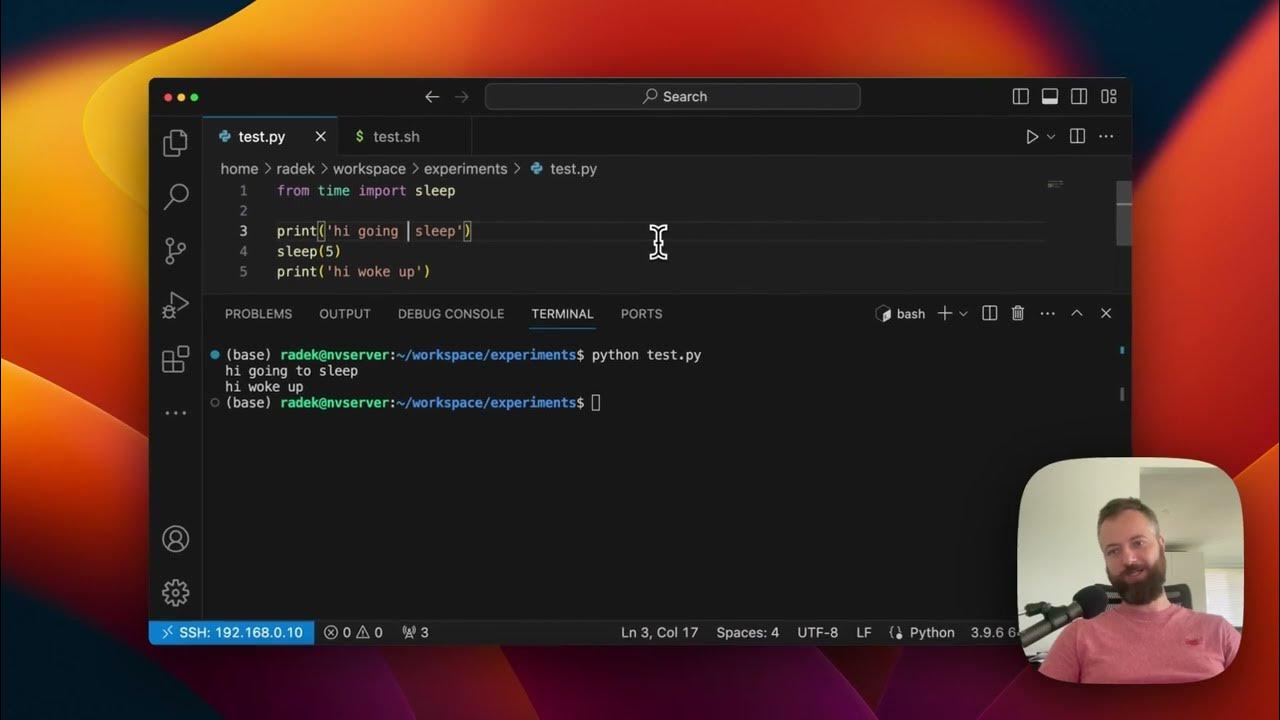Kill the terminal with trash icon
The image size is (1280, 720).
(x=1018, y=314)
